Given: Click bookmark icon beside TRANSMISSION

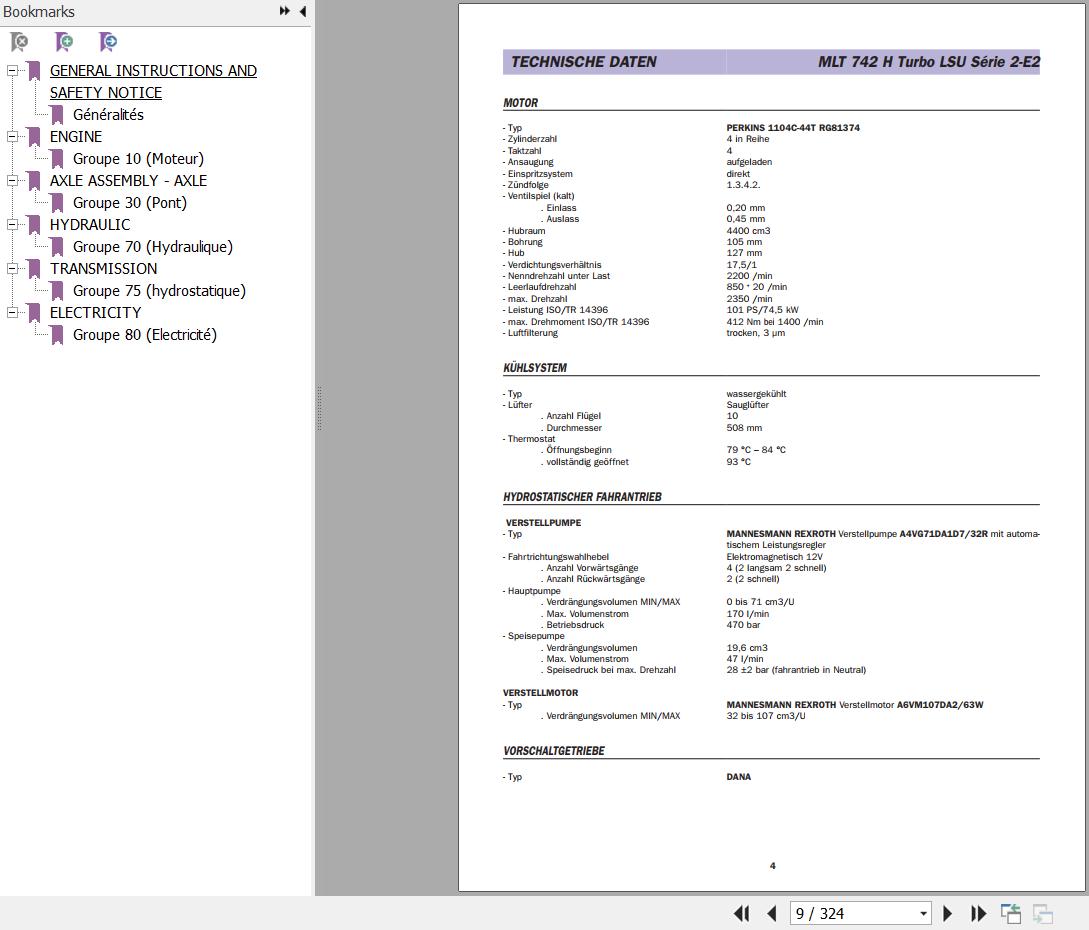Looking at the screenshot, I should point(34,269).
